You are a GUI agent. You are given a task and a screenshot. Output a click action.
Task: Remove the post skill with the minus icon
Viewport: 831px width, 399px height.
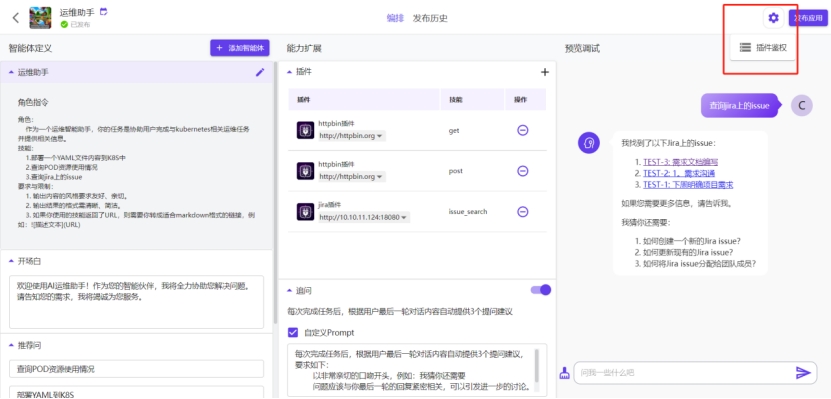(x=523, y=171)
